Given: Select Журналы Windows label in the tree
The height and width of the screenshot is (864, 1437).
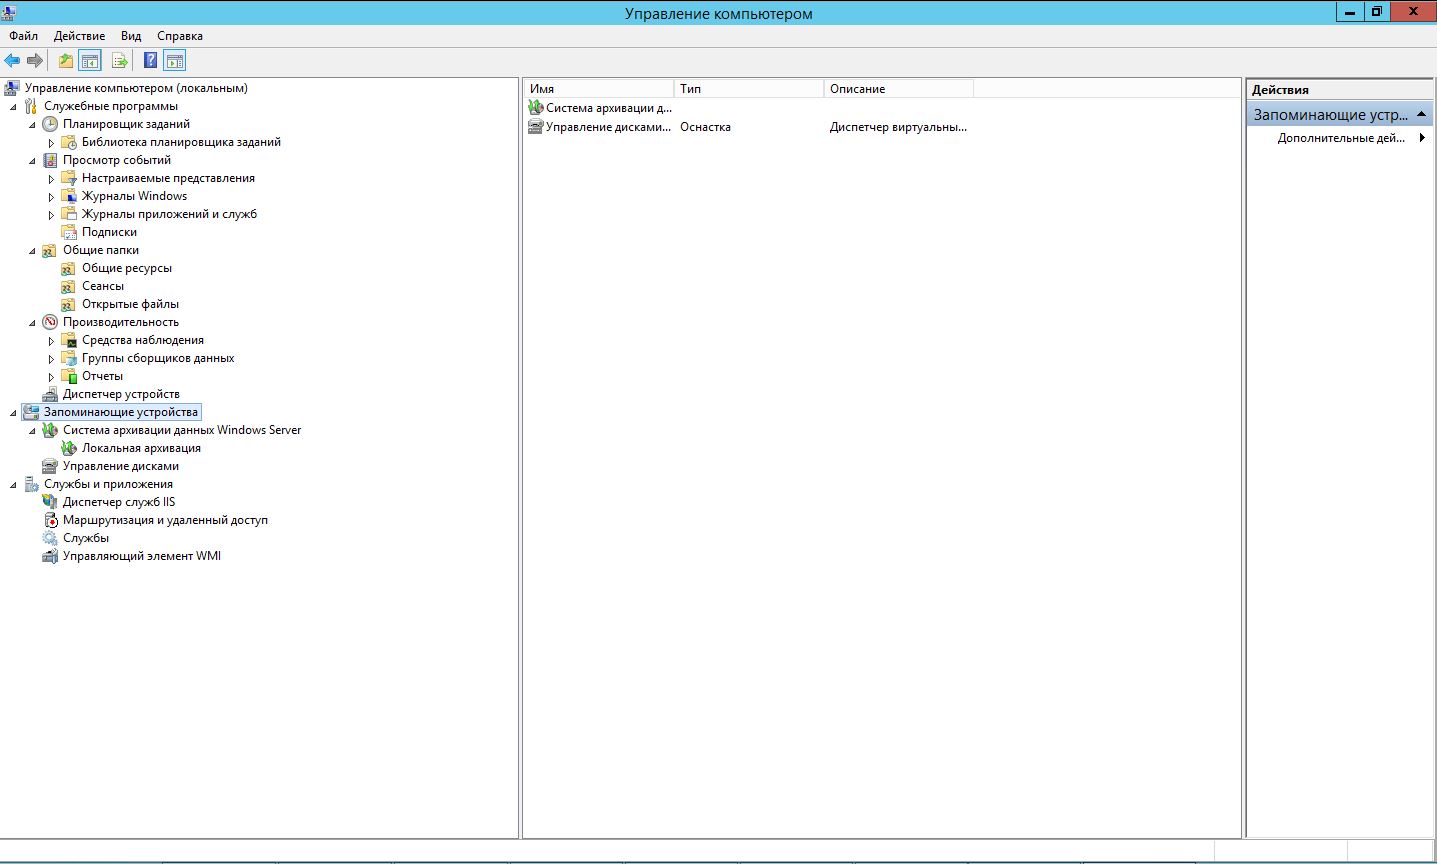Looking at the screenshot, I should [x=134, y=196].
